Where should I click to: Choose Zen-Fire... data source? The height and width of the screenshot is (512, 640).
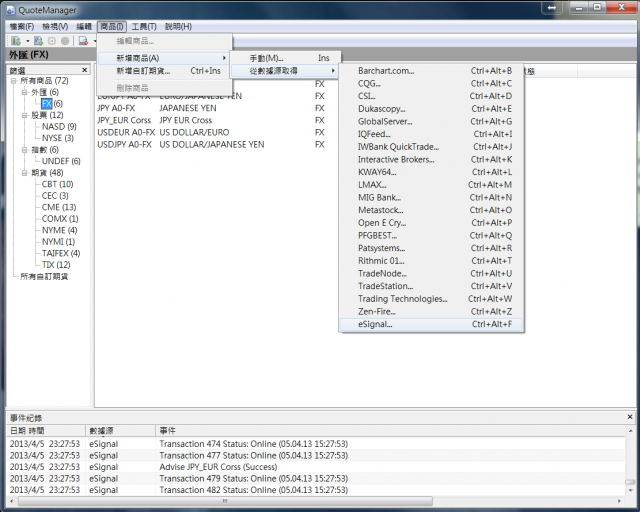(431, 311)
